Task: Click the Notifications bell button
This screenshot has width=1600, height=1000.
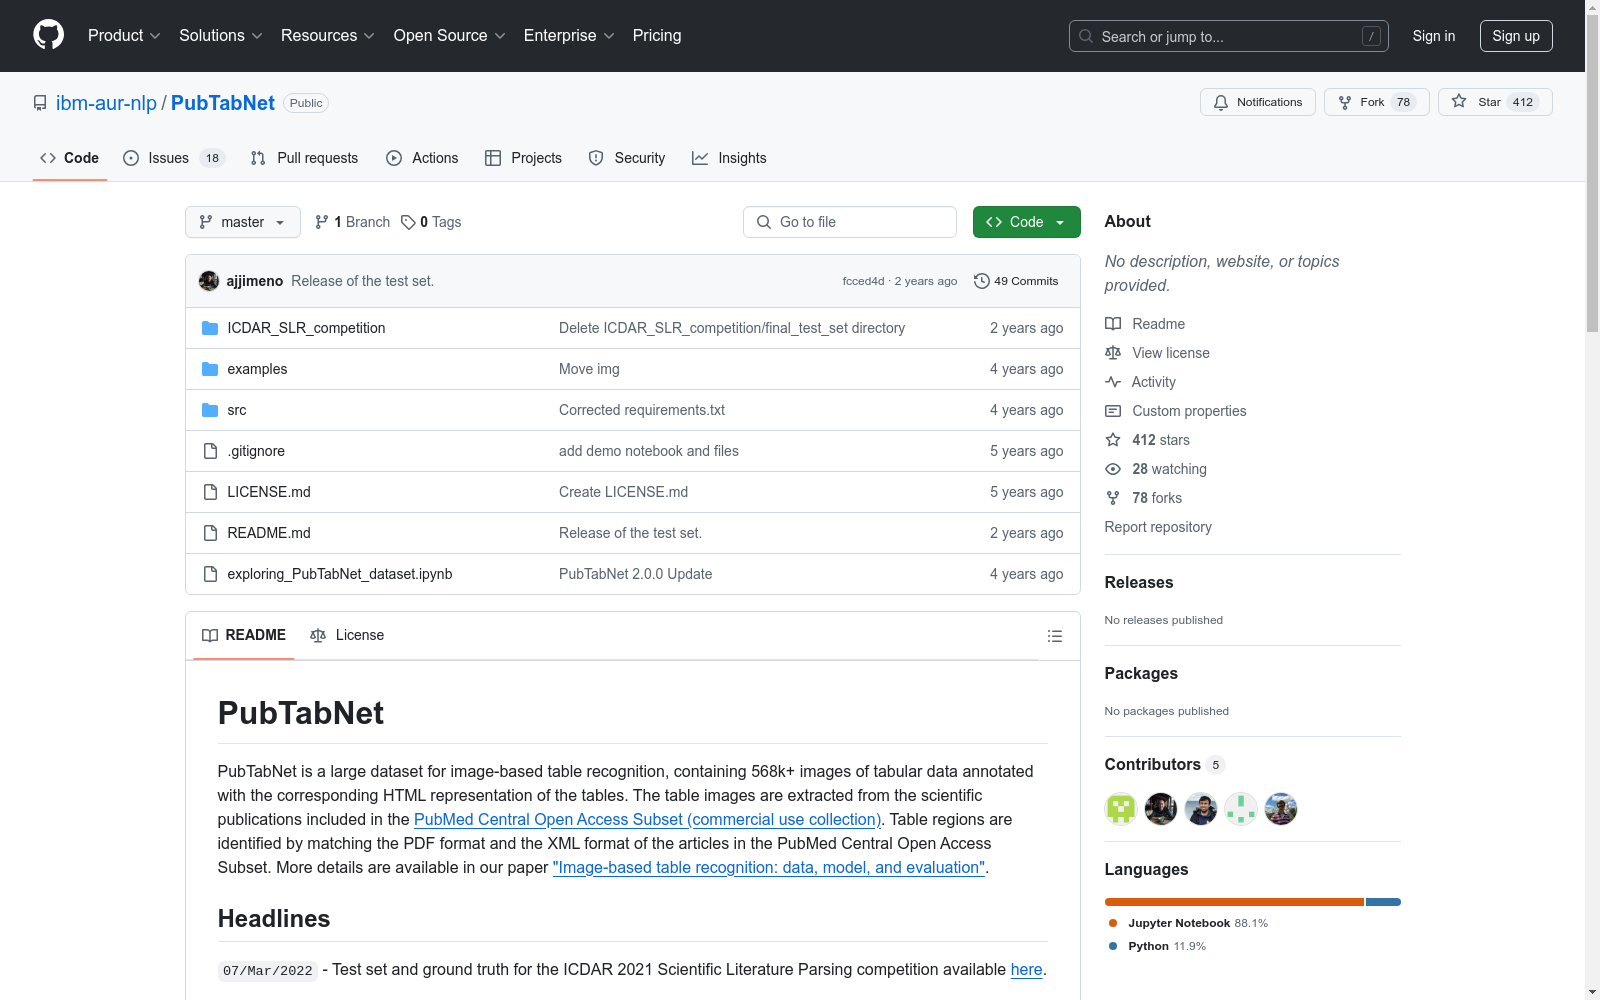Action: click(1257, 102)
